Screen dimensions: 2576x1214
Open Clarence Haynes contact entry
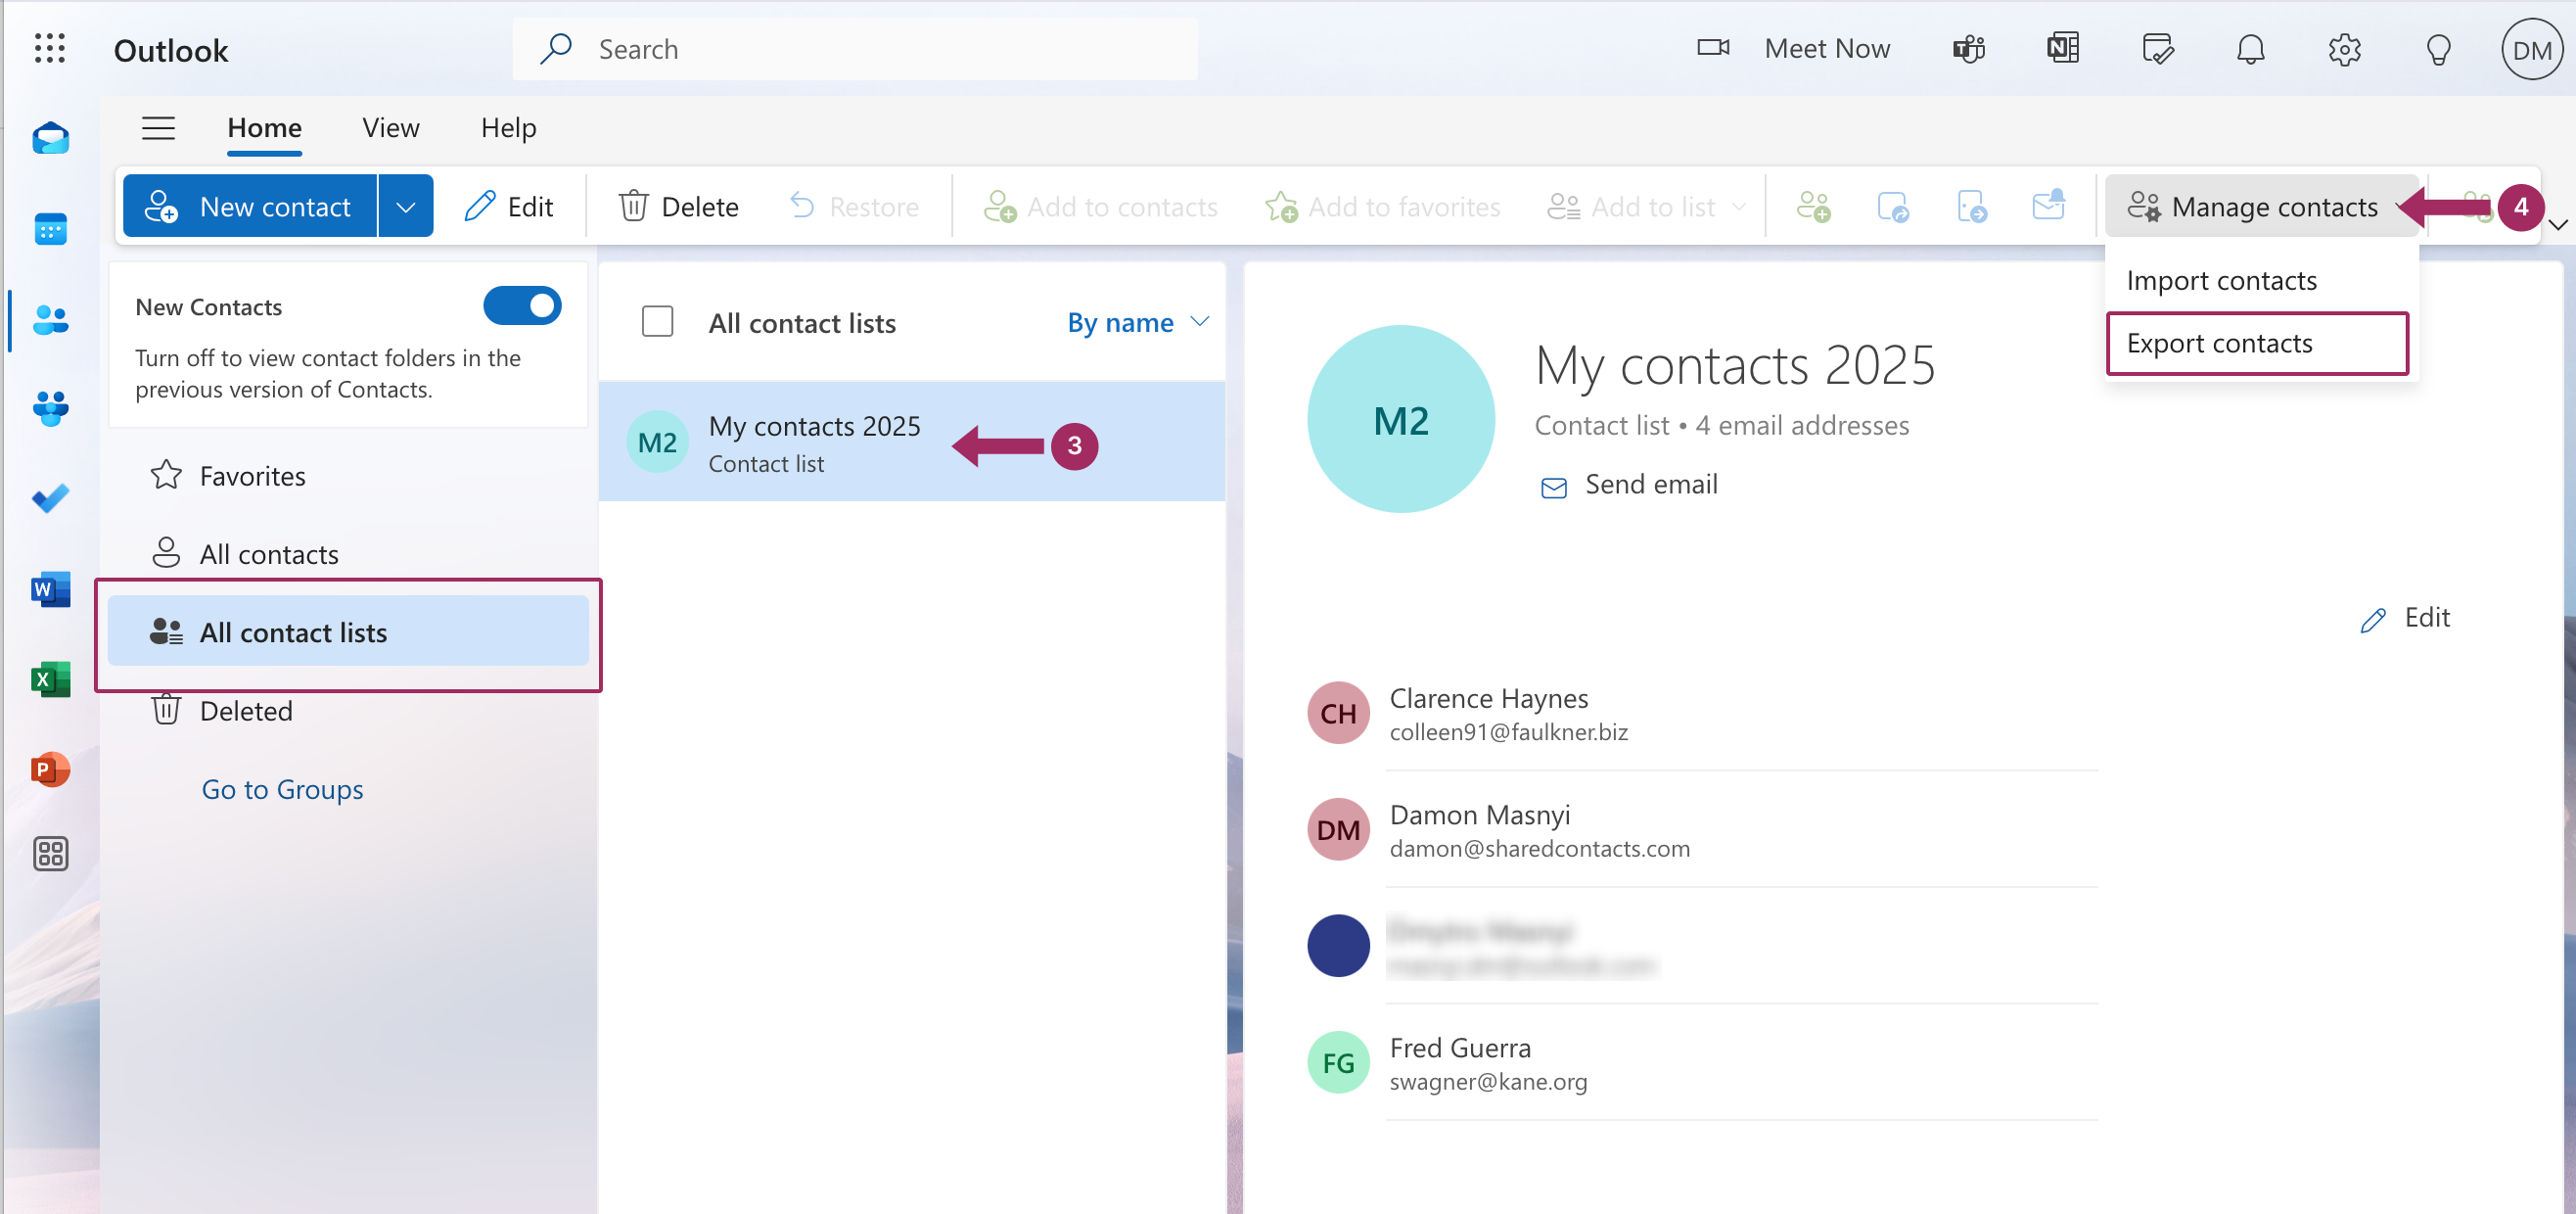click(1701, 714)
